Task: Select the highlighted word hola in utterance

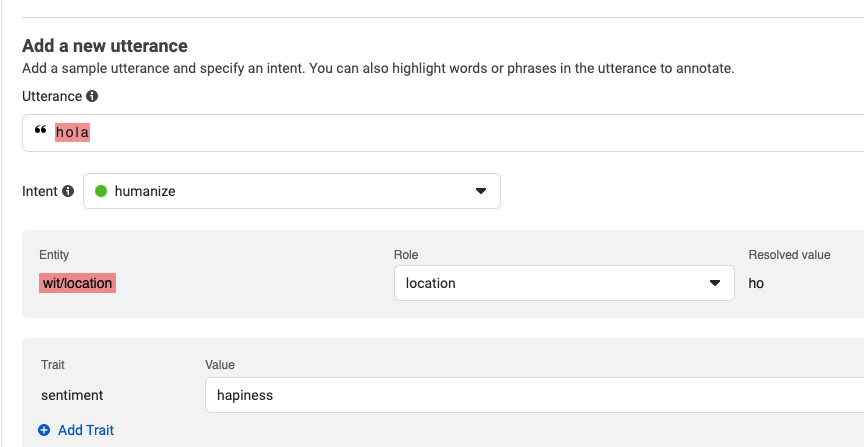Action: coord(72,133)
